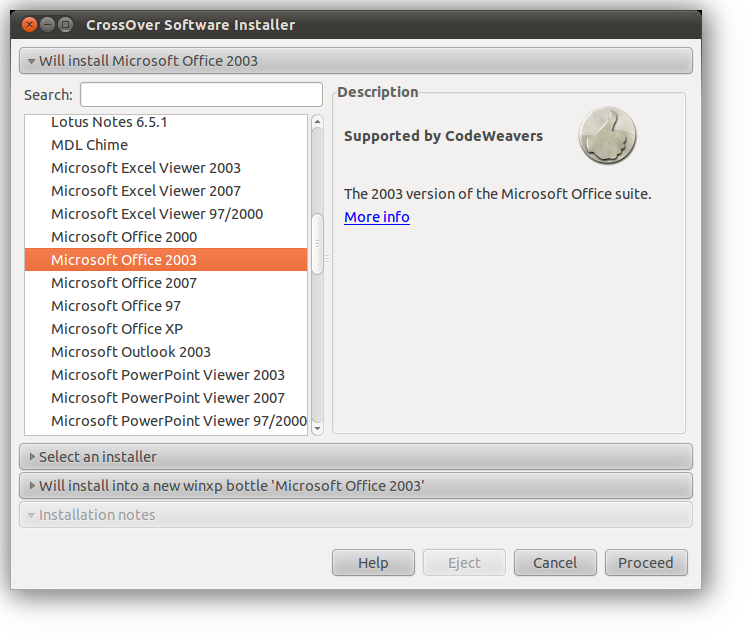The width and height of the screenshot is (754, 642).
Task: Click the Help button
Action: point(373,563)
